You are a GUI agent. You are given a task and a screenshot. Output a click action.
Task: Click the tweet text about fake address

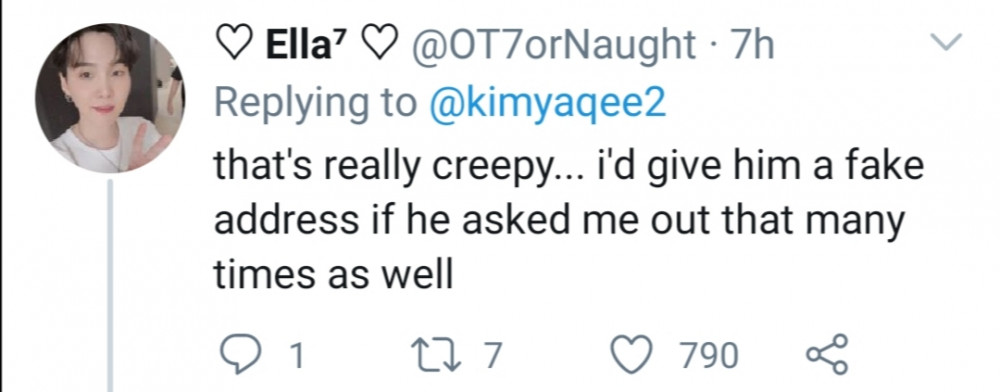pos(569,221)
